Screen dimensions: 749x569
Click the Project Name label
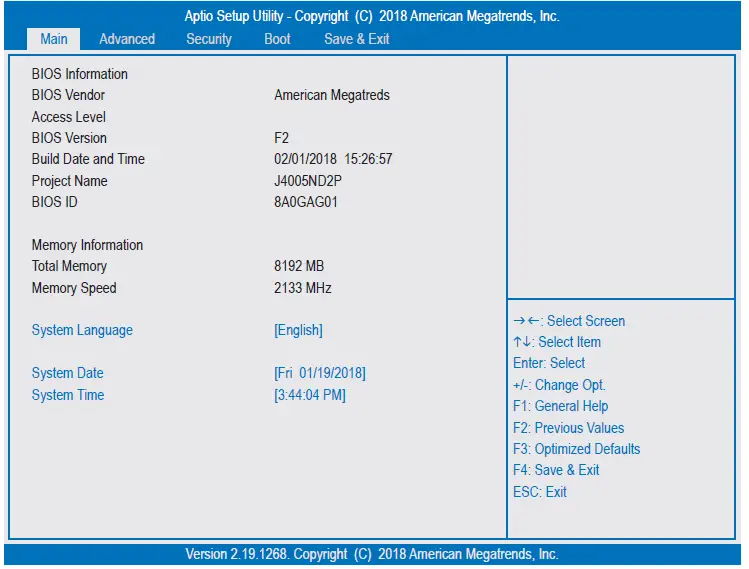pyautogui.click(x=70, y=181)
